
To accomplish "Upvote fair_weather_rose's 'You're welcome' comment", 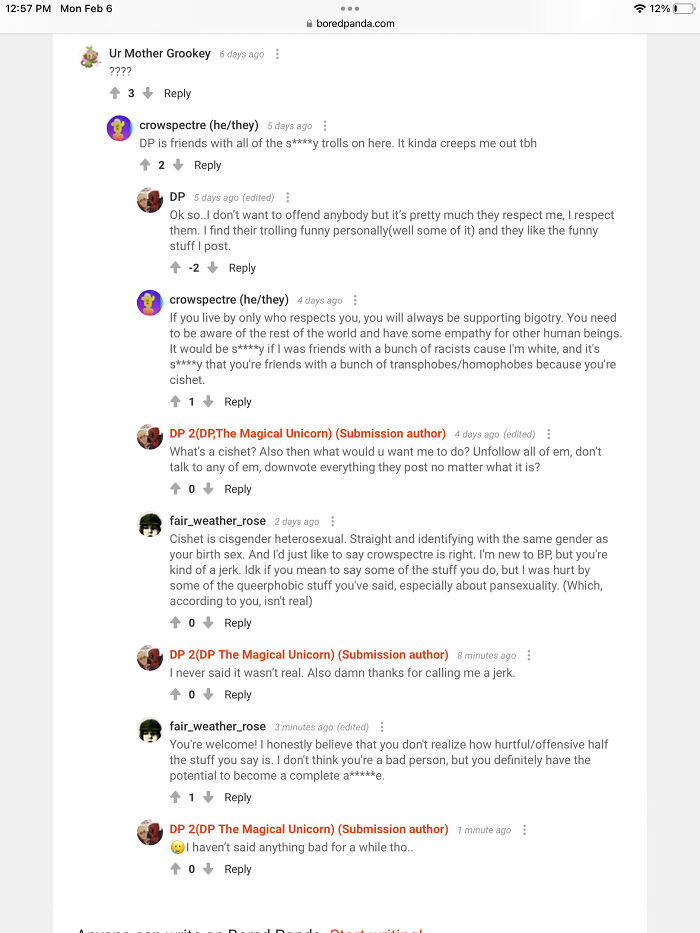I will pos(175,797).
